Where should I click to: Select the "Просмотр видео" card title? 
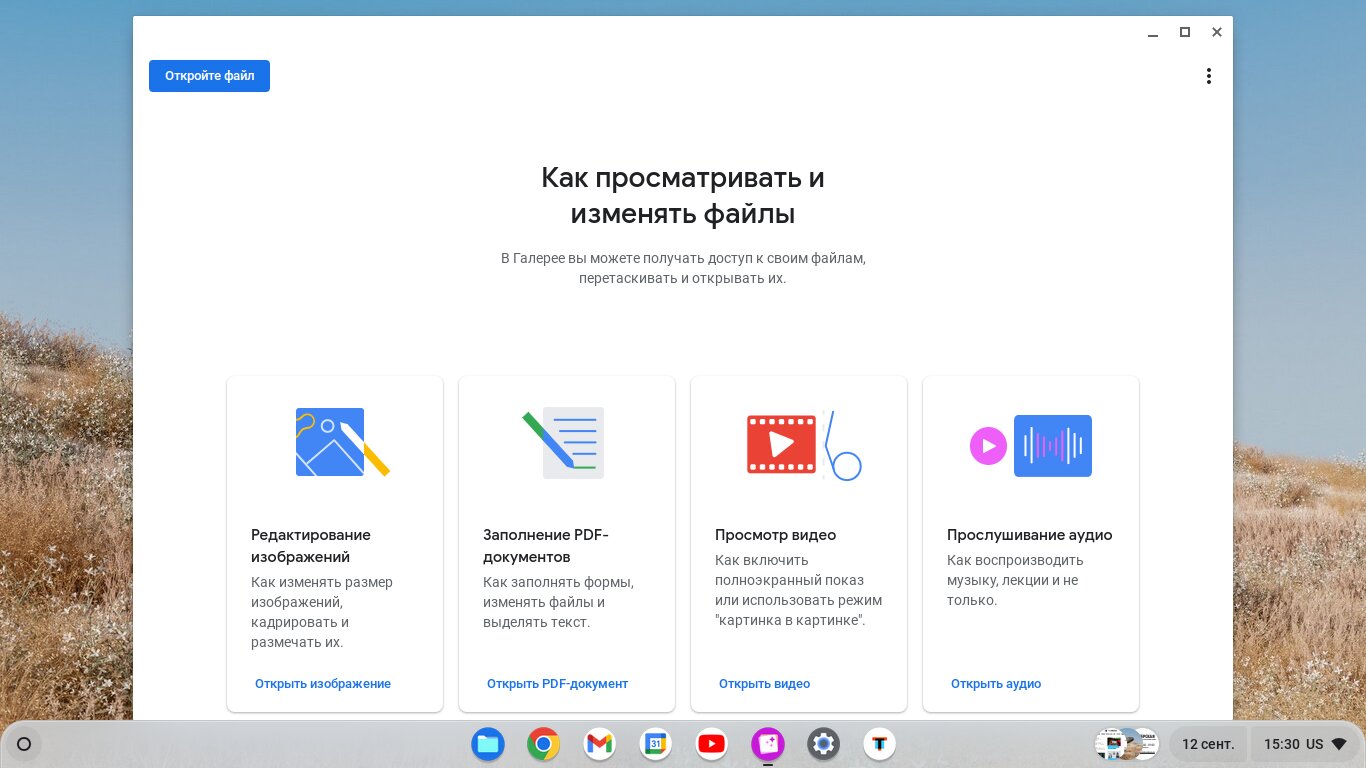point(775,535)
